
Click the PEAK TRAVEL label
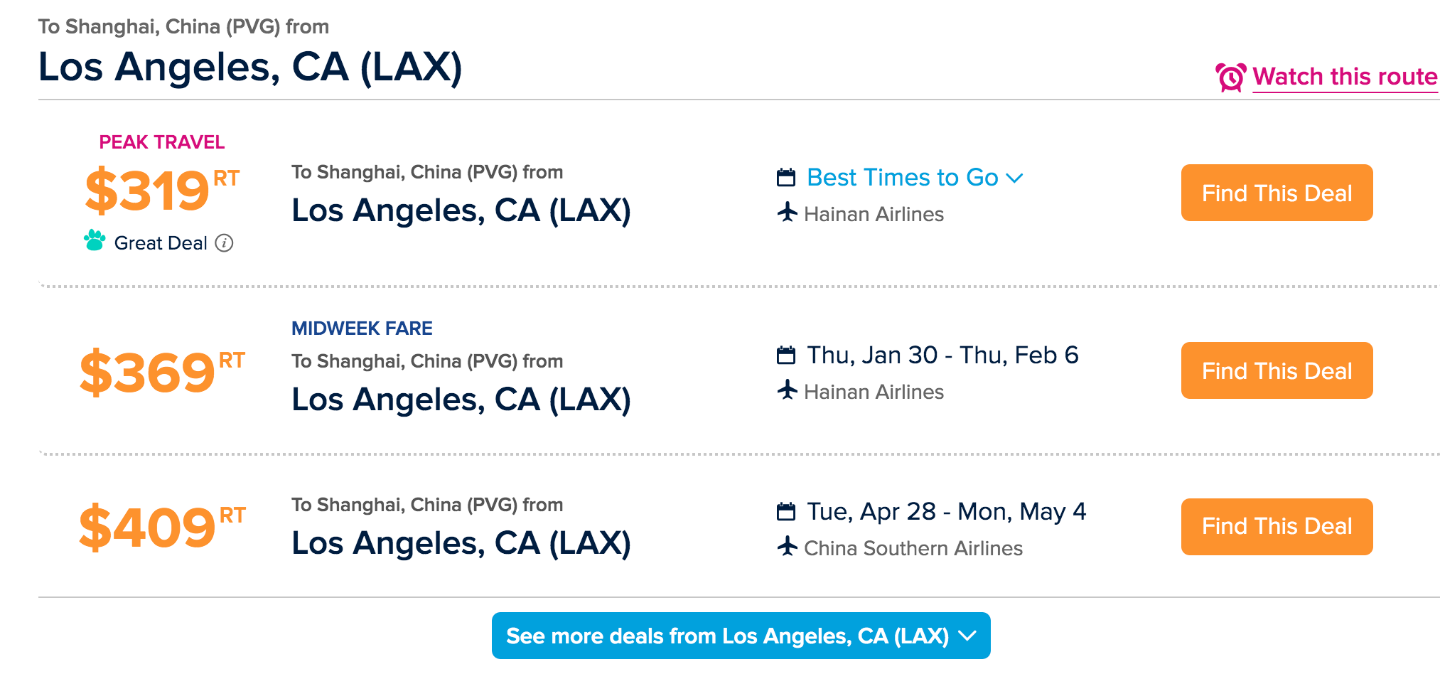tap(162, 142)
